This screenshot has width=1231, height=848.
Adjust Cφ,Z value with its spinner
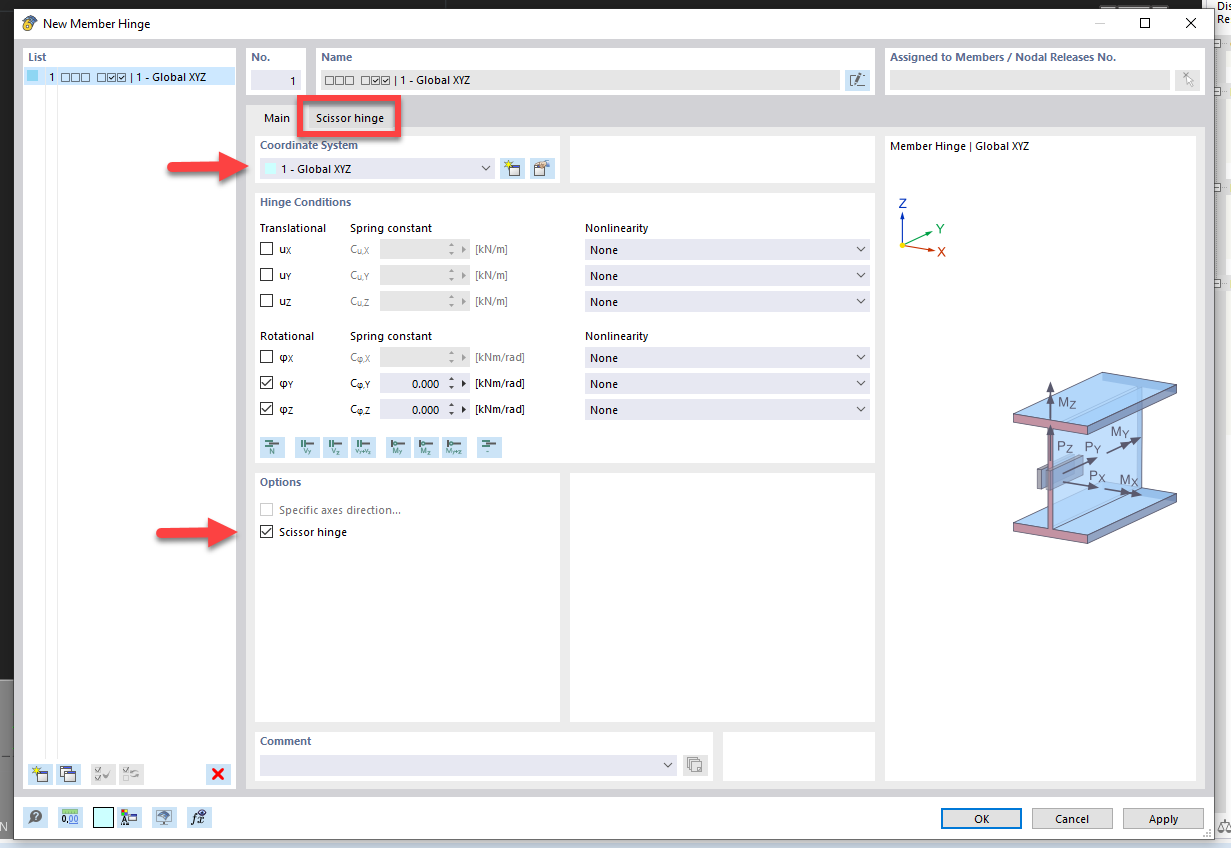pyautogui.click(x=451, y=410)
